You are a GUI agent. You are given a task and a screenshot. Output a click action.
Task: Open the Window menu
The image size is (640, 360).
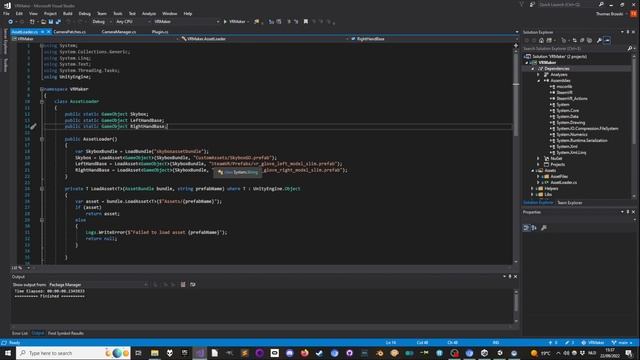(x=169, y=13)
